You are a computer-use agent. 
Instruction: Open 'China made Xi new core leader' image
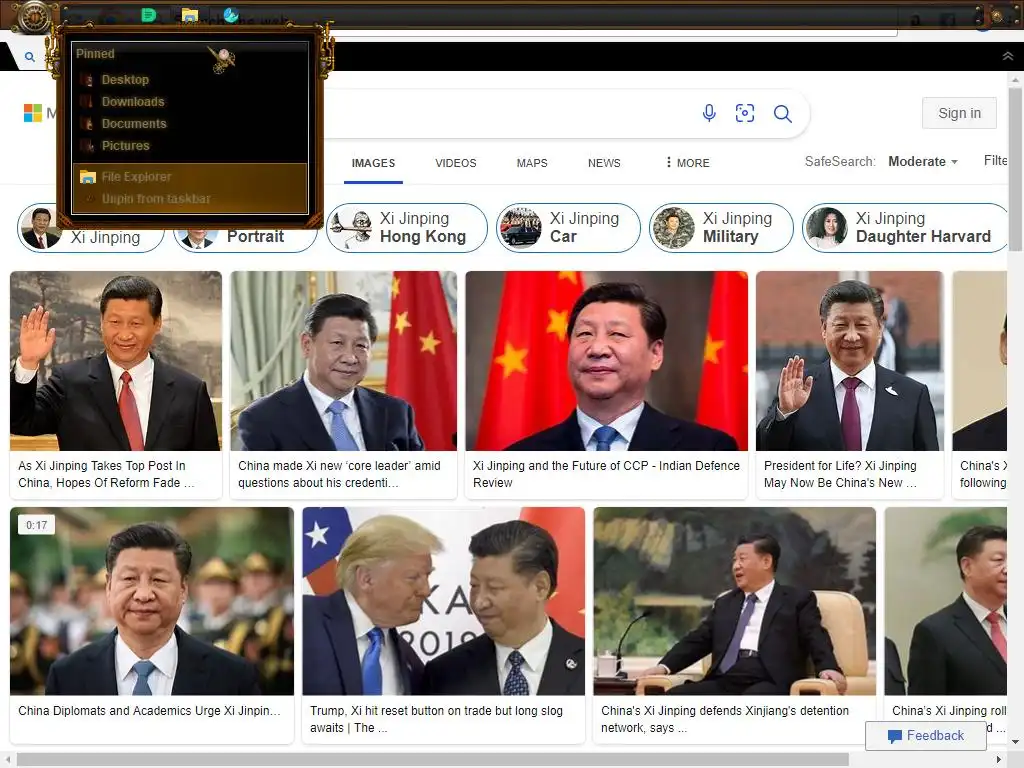pos(344,361)
